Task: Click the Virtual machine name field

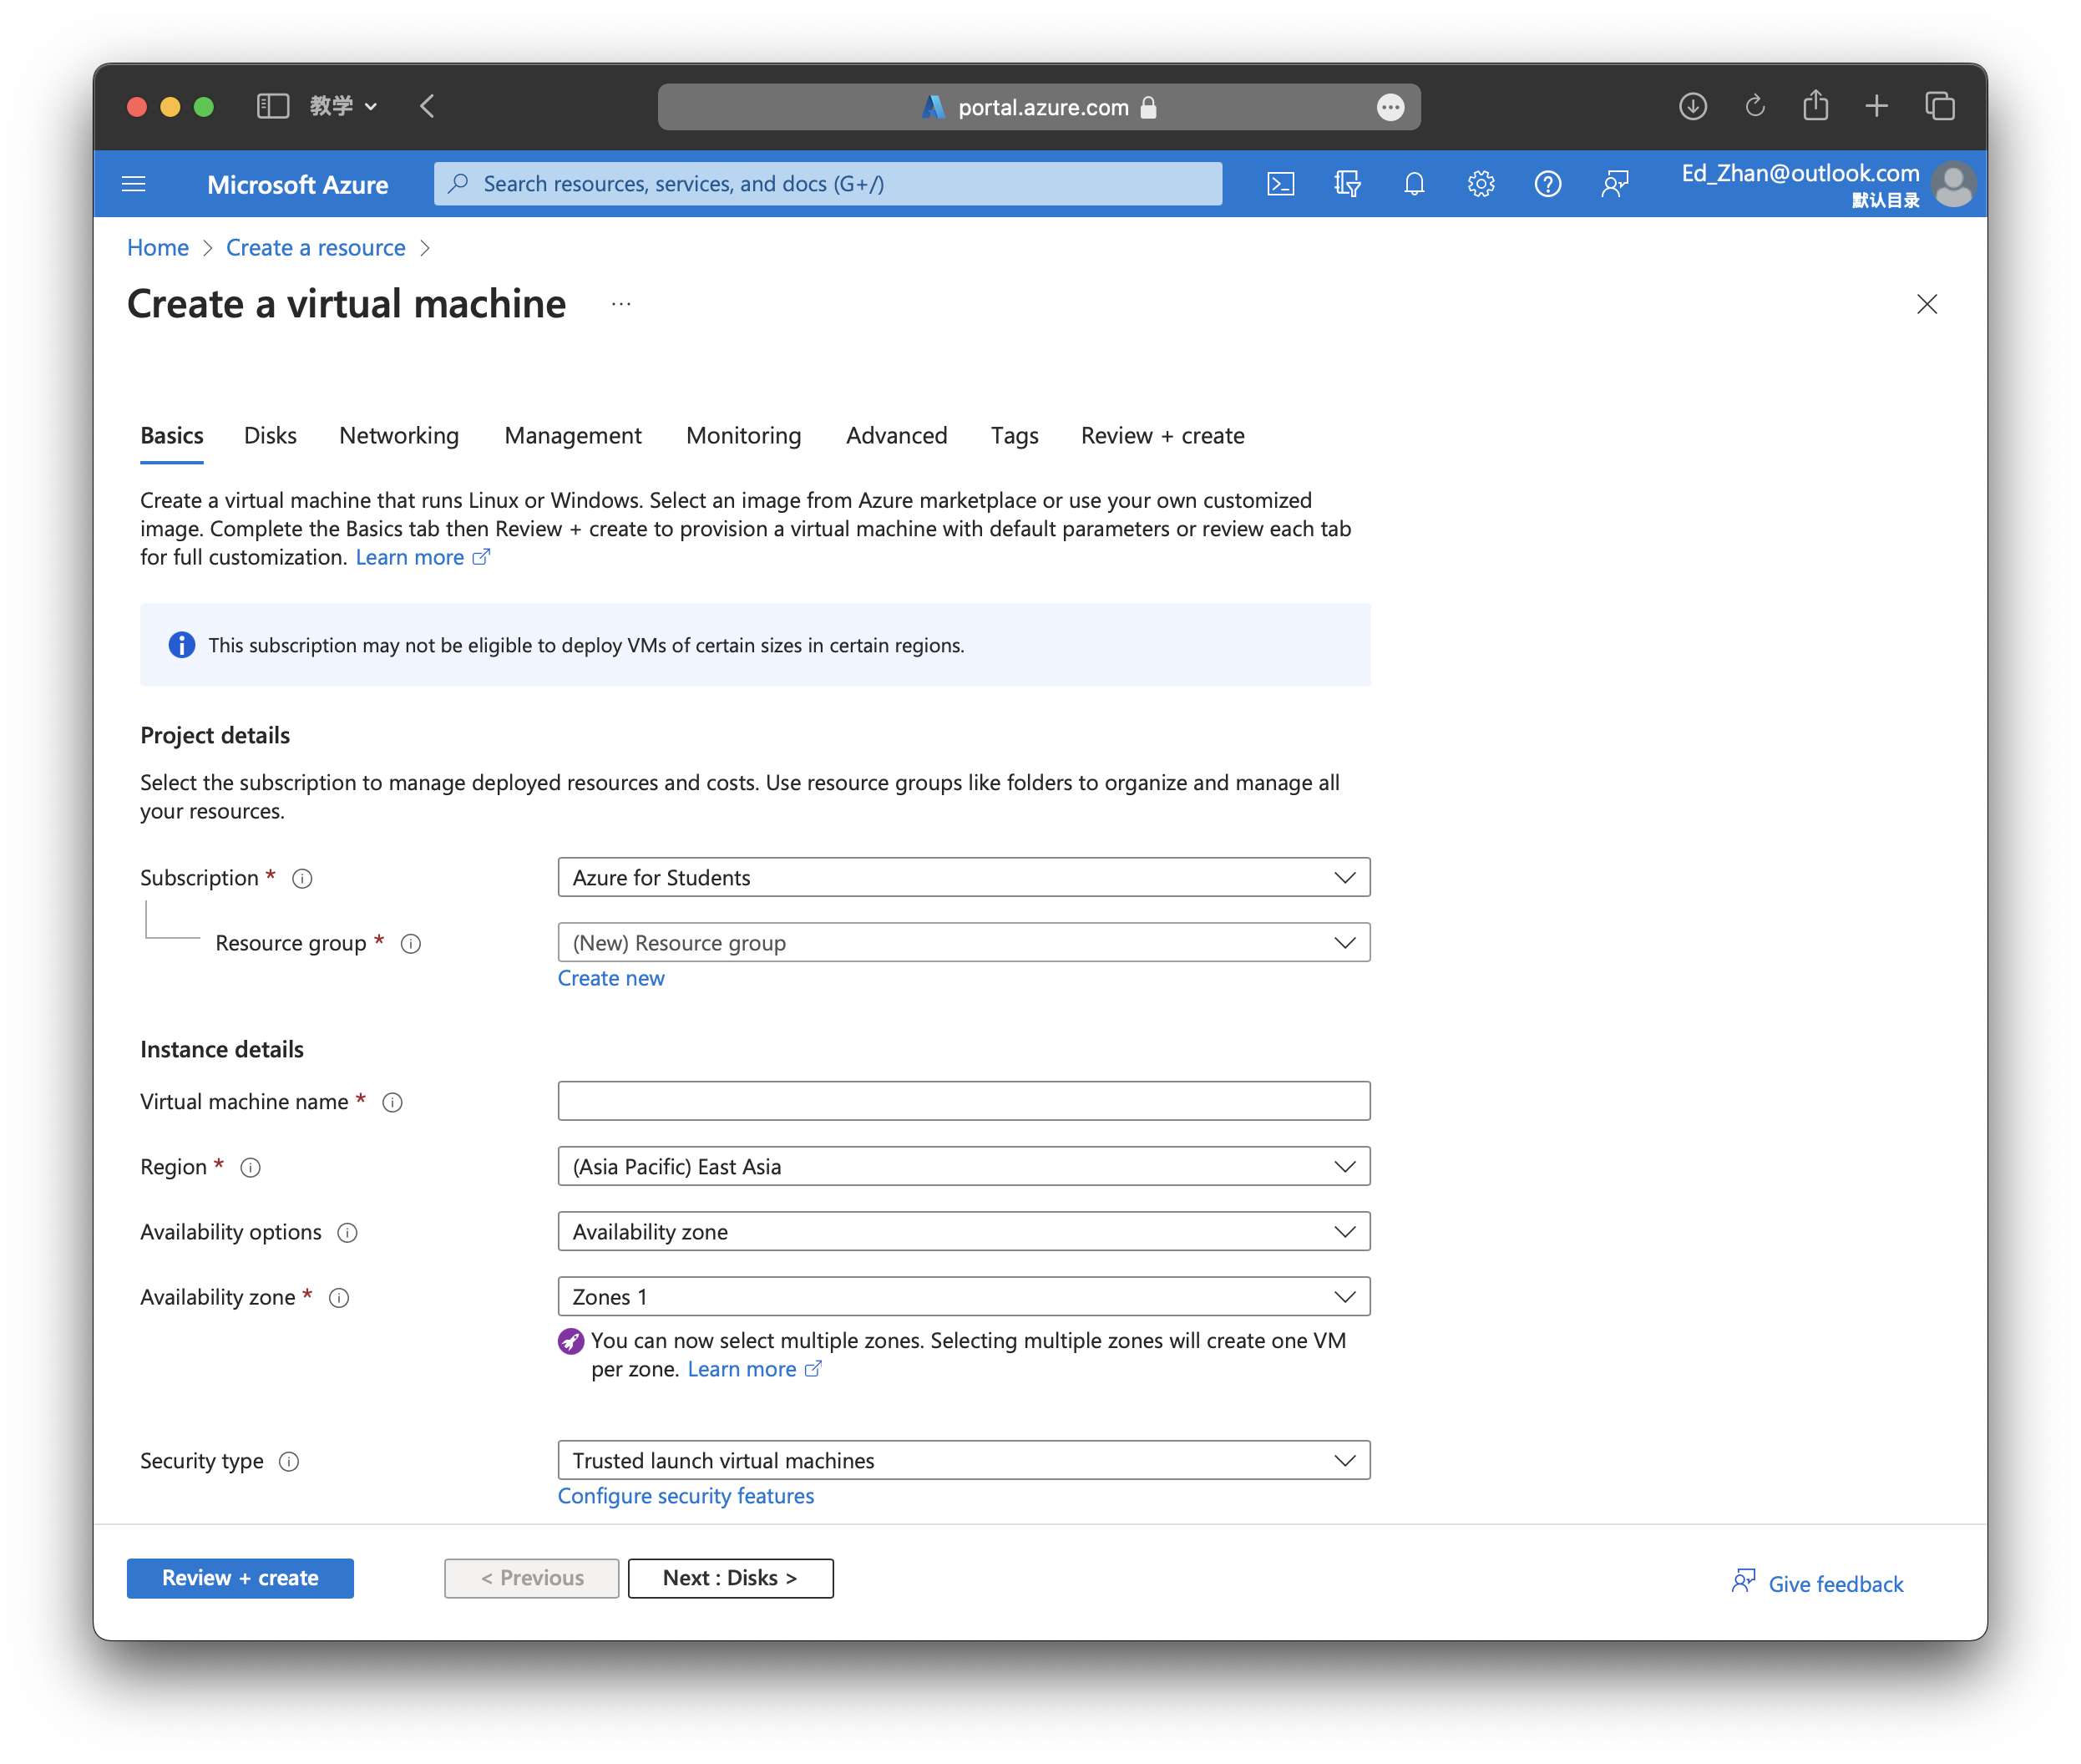Action: tap(963, 1101)
